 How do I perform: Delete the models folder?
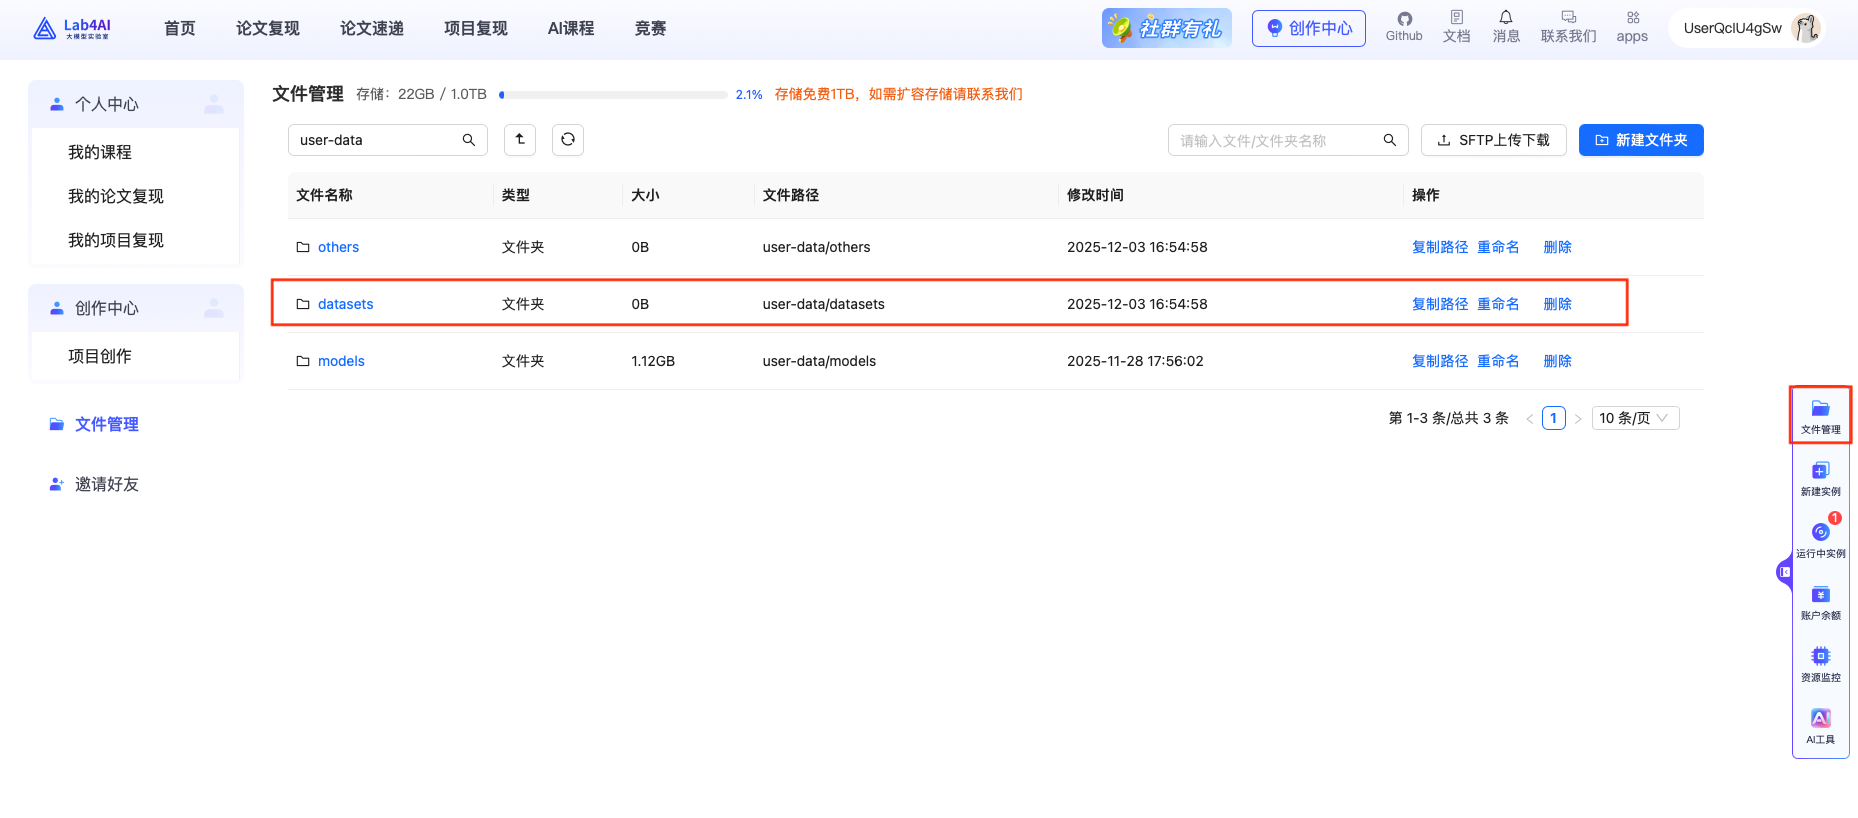pyautogui.click(x=1557, y=361)
